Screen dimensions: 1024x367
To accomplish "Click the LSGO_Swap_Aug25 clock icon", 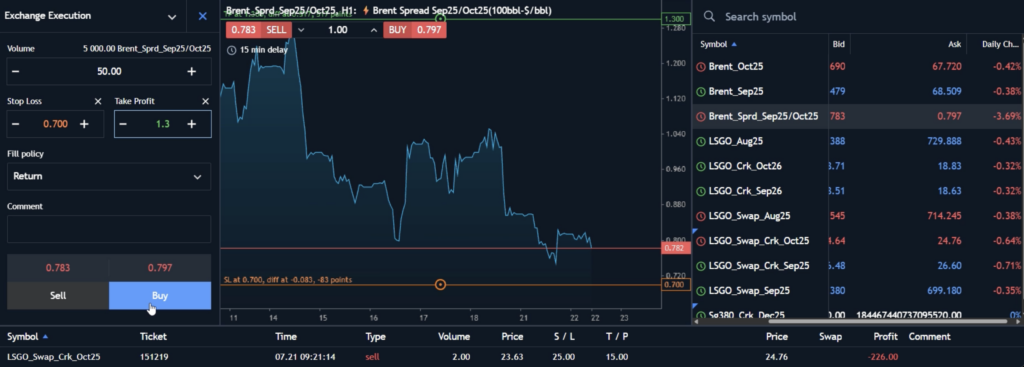I will (701, 216).
